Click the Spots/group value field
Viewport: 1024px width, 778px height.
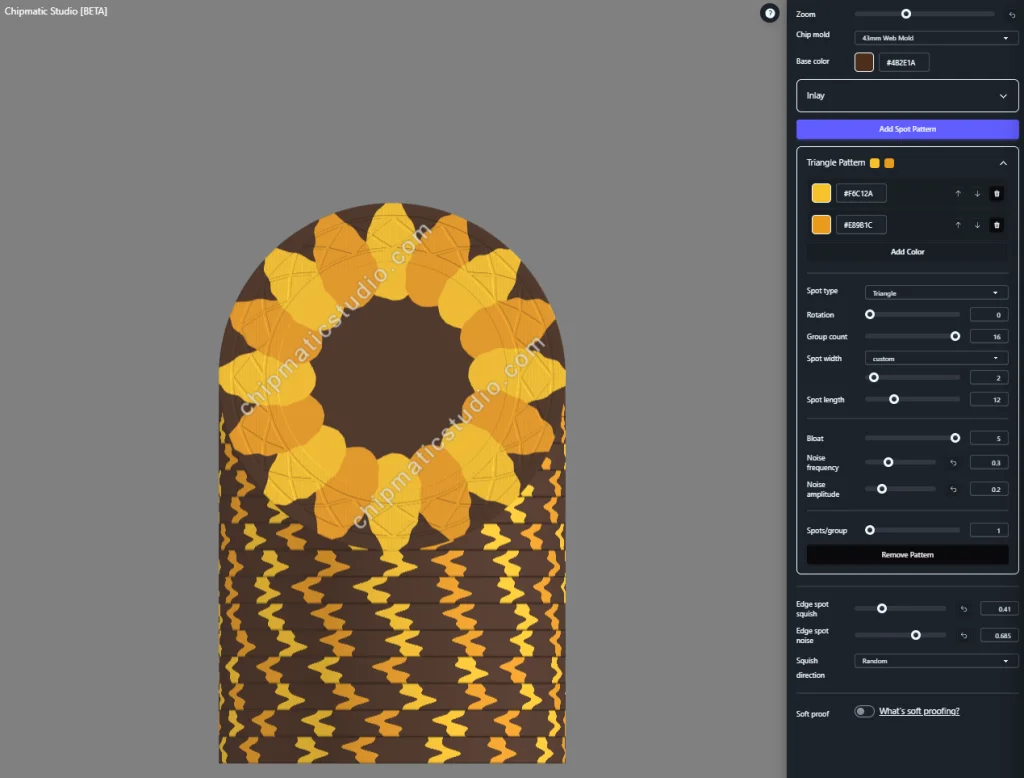point(989,530)
